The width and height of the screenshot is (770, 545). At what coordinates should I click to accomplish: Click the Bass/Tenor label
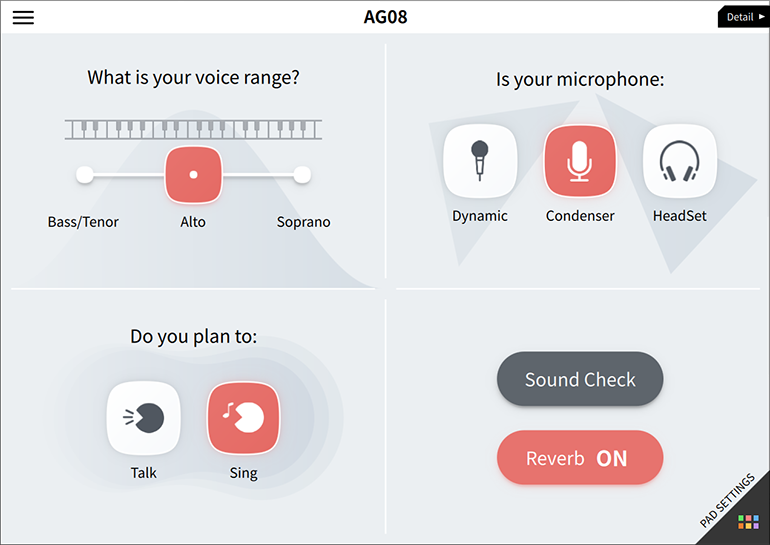(x=83, y=222)
